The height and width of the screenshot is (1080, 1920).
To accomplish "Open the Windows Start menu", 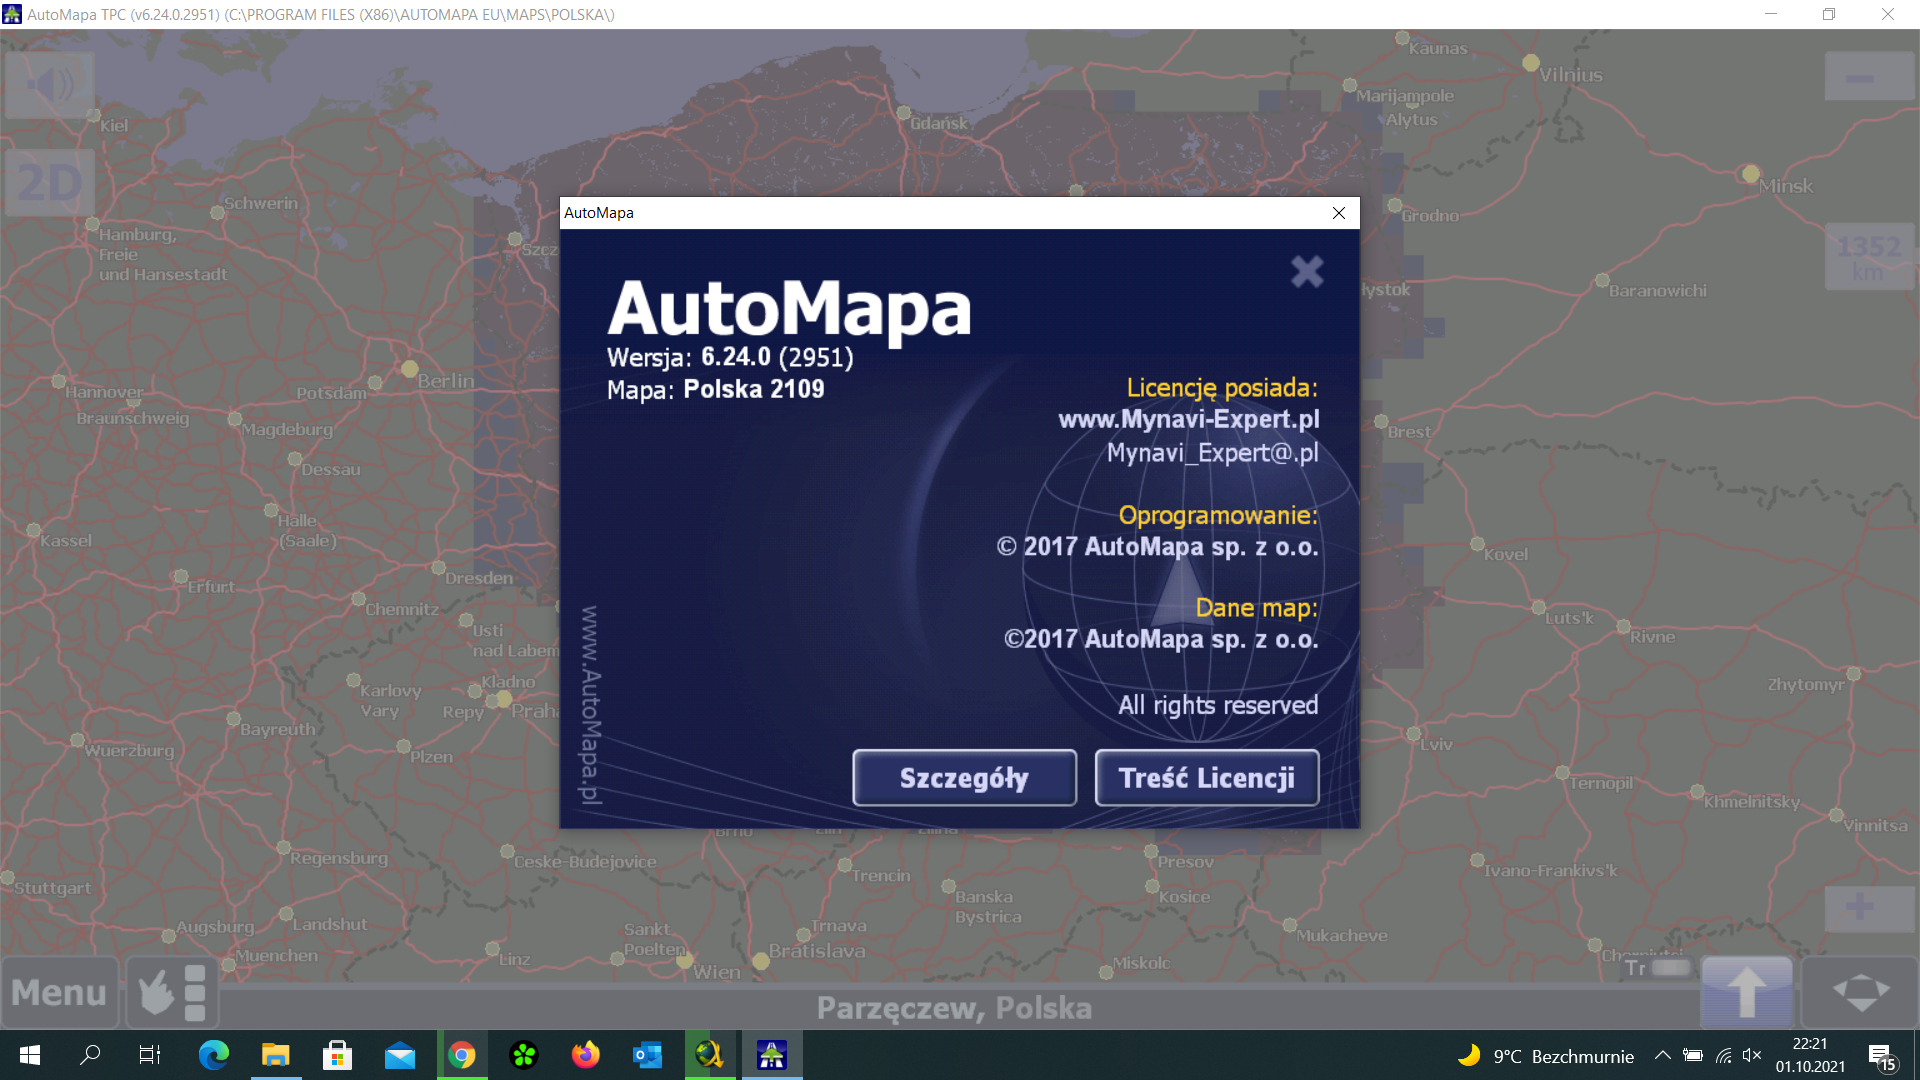I will click(x=30, y=1055).
